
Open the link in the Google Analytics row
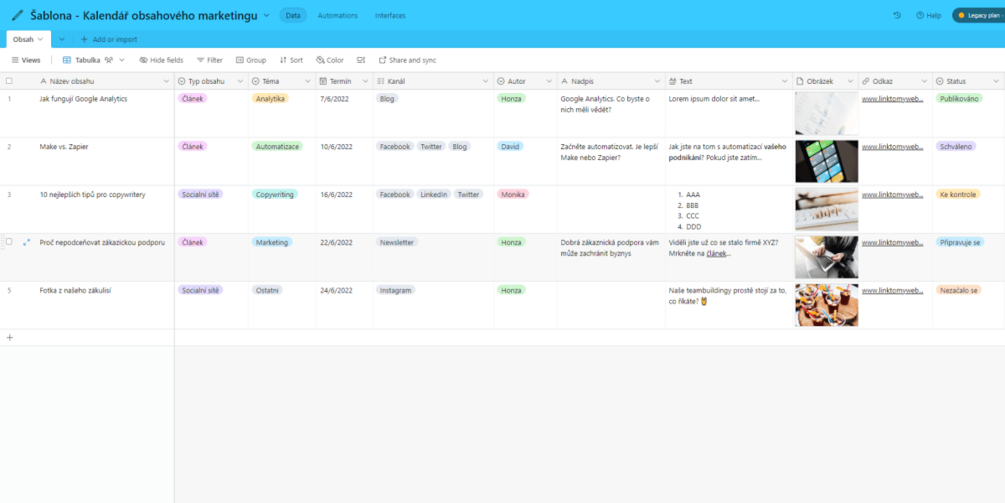click(892, 99)
